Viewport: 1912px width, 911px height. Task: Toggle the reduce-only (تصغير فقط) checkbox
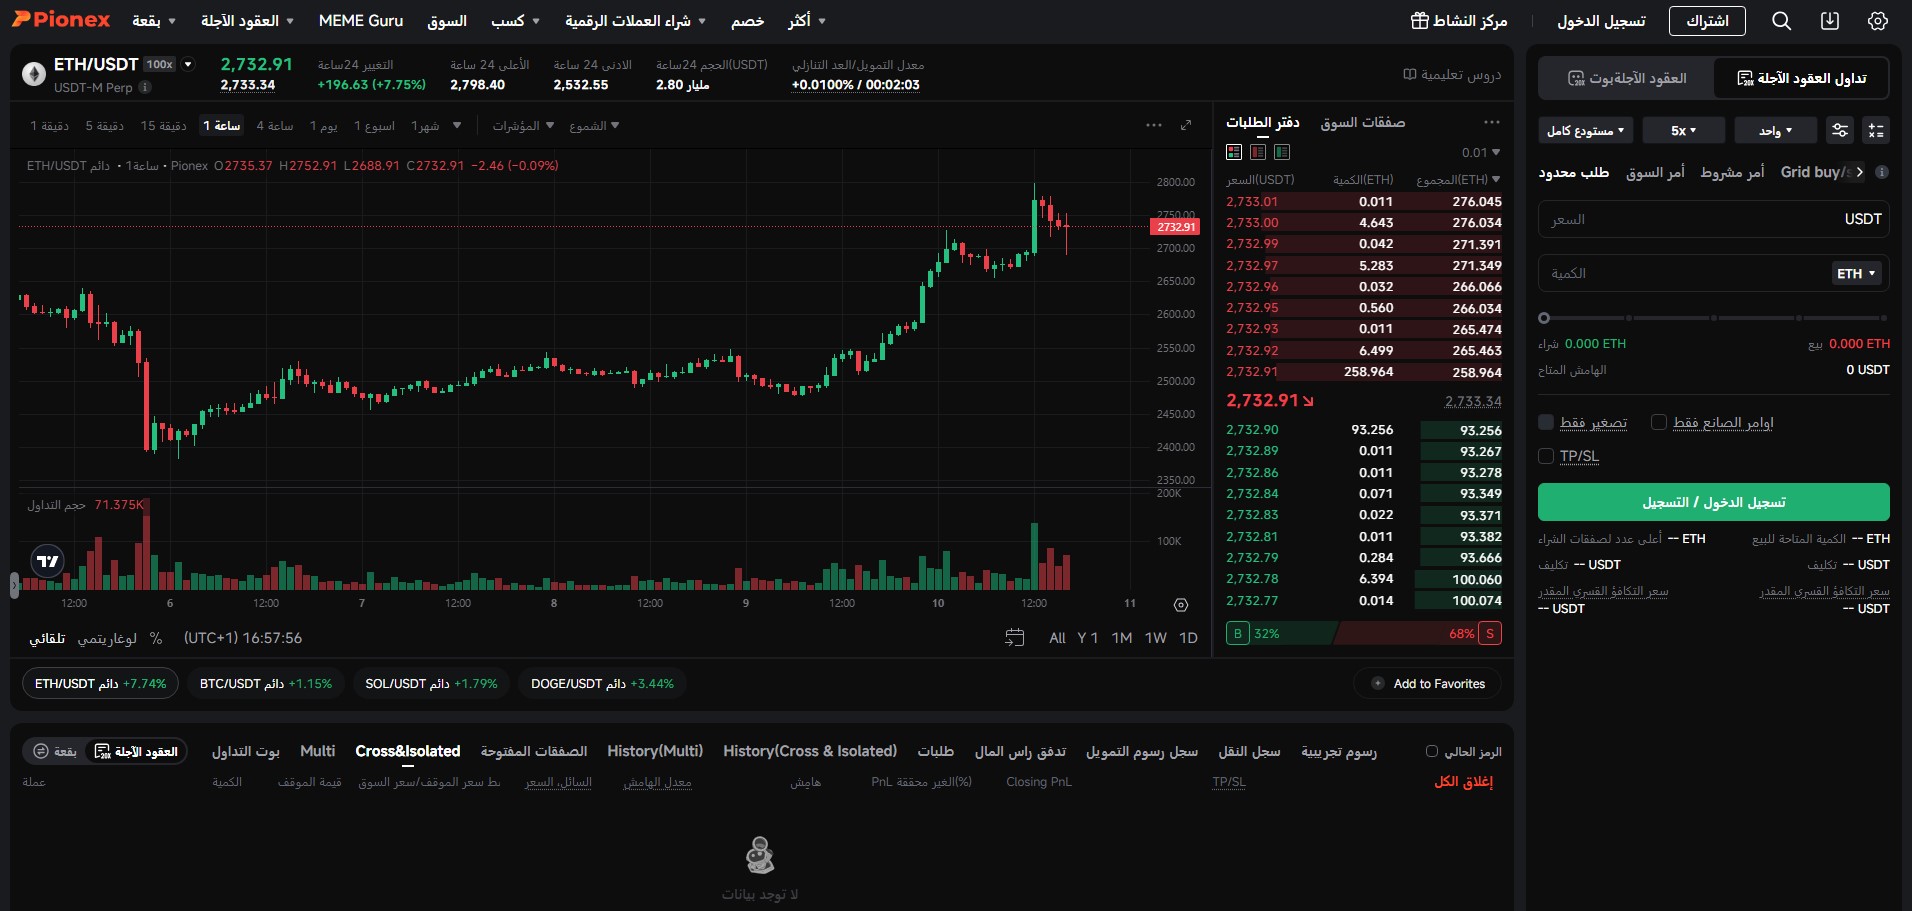[x=1547, y=422]
